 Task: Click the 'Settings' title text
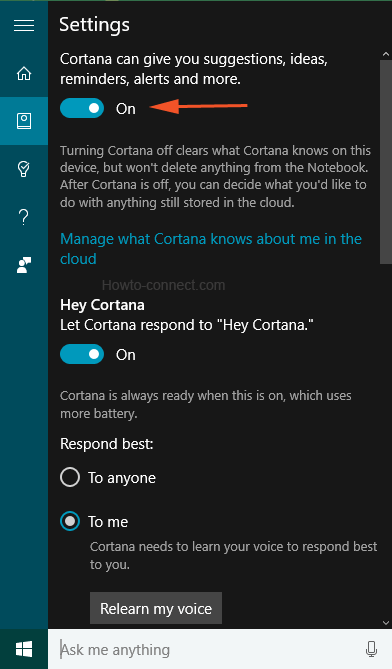94,25
